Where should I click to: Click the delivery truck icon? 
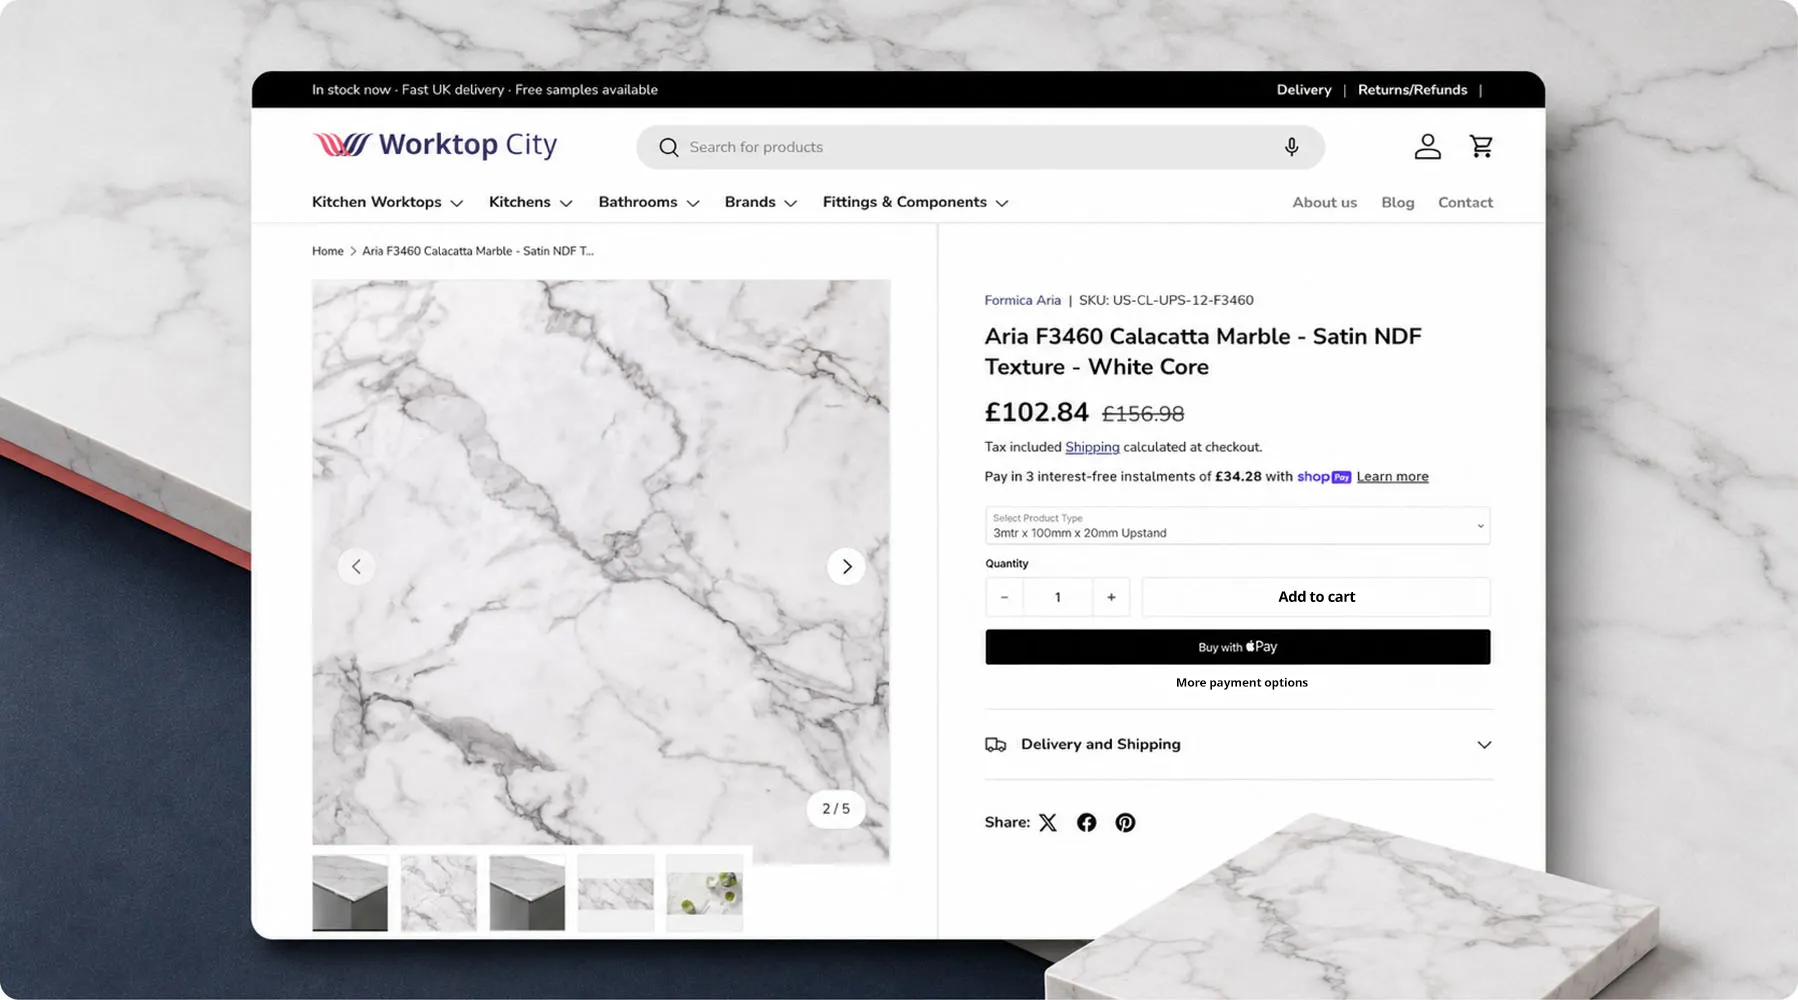[995, 745]
